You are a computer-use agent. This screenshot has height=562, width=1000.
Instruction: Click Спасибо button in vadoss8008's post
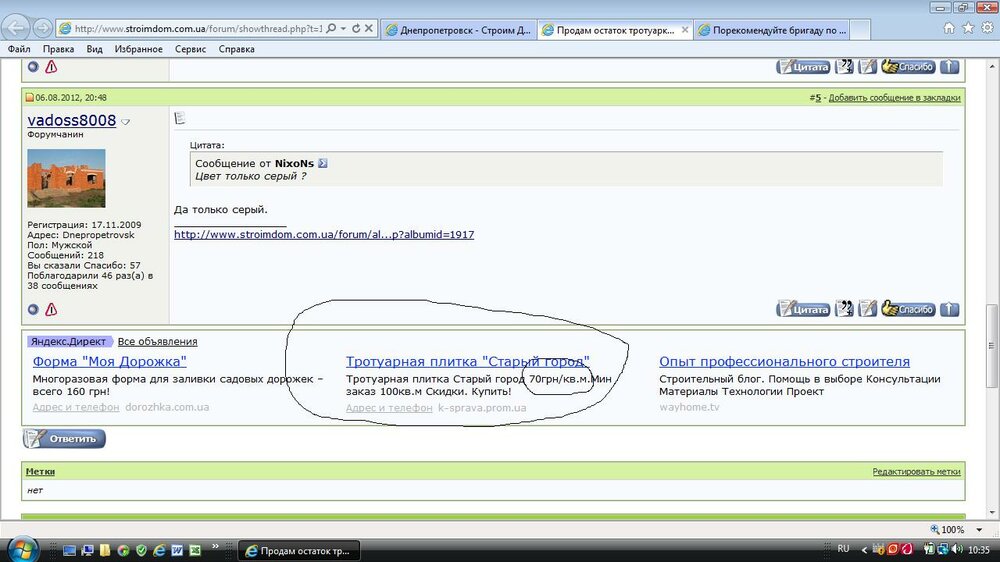click(908, 309)
